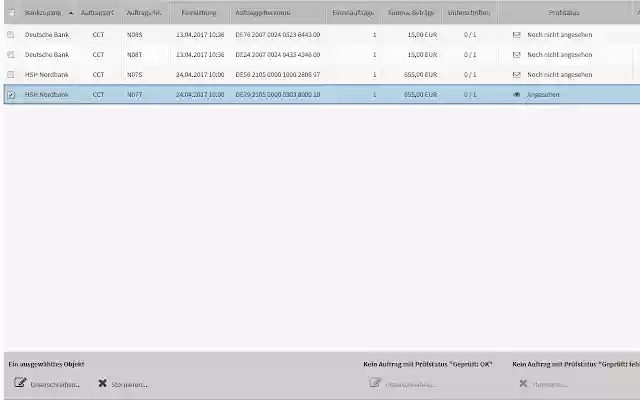Screen dimensions: 640x400
Task: Click account DE76 2007 0024 0523 6443 00
Action: click(278, 35)
